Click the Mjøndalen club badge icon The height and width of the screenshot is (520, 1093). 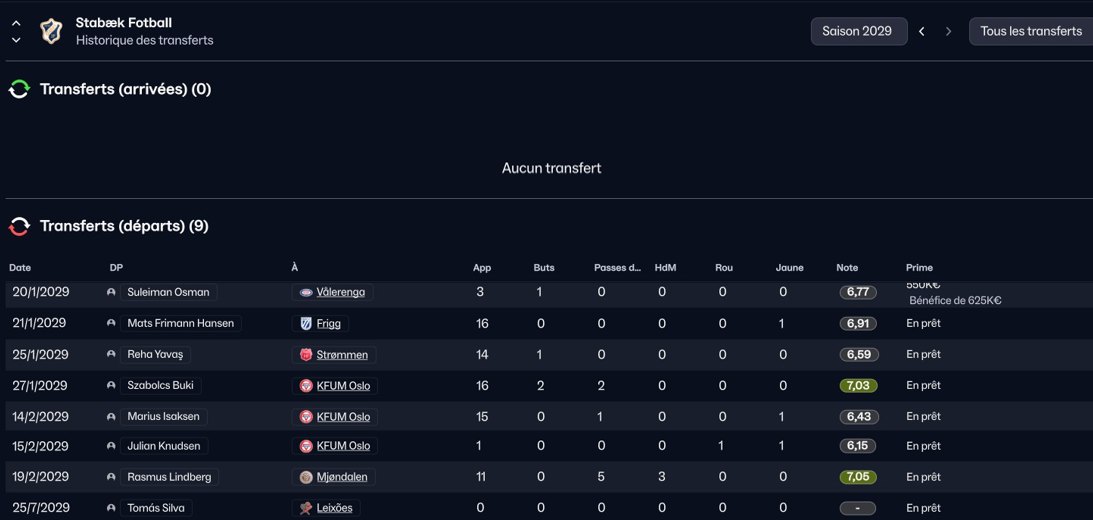point(306,478)
